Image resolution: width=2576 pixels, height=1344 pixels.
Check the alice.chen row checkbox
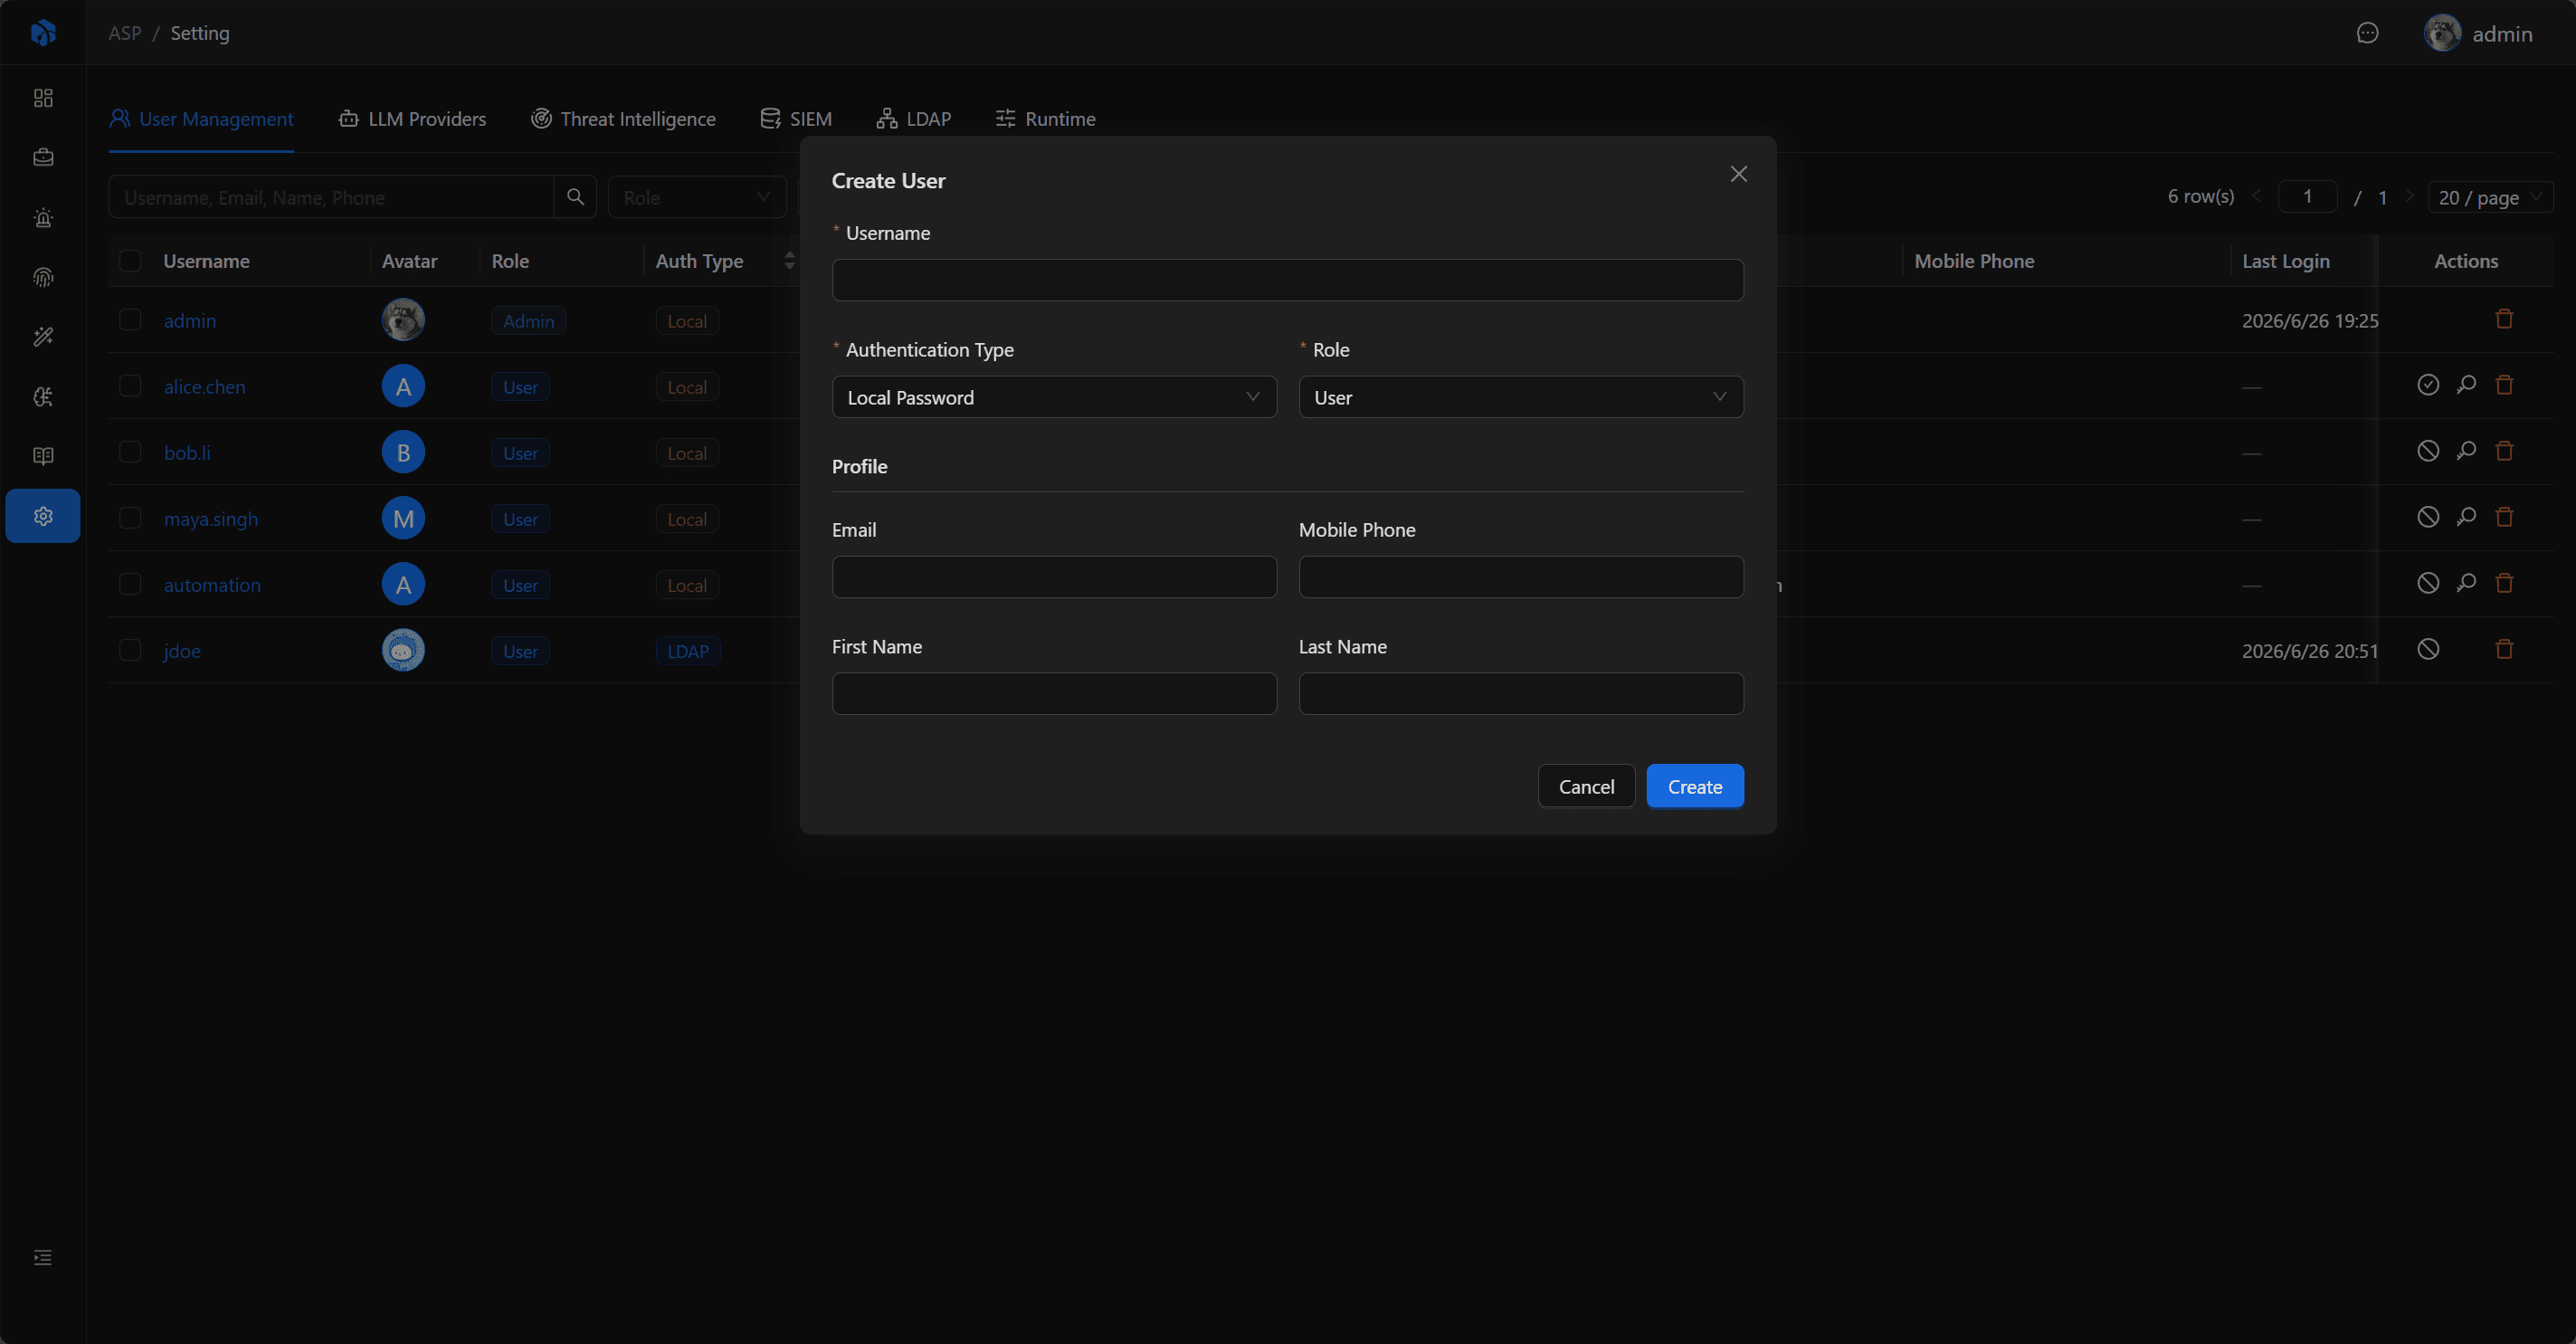coord(130,385)
